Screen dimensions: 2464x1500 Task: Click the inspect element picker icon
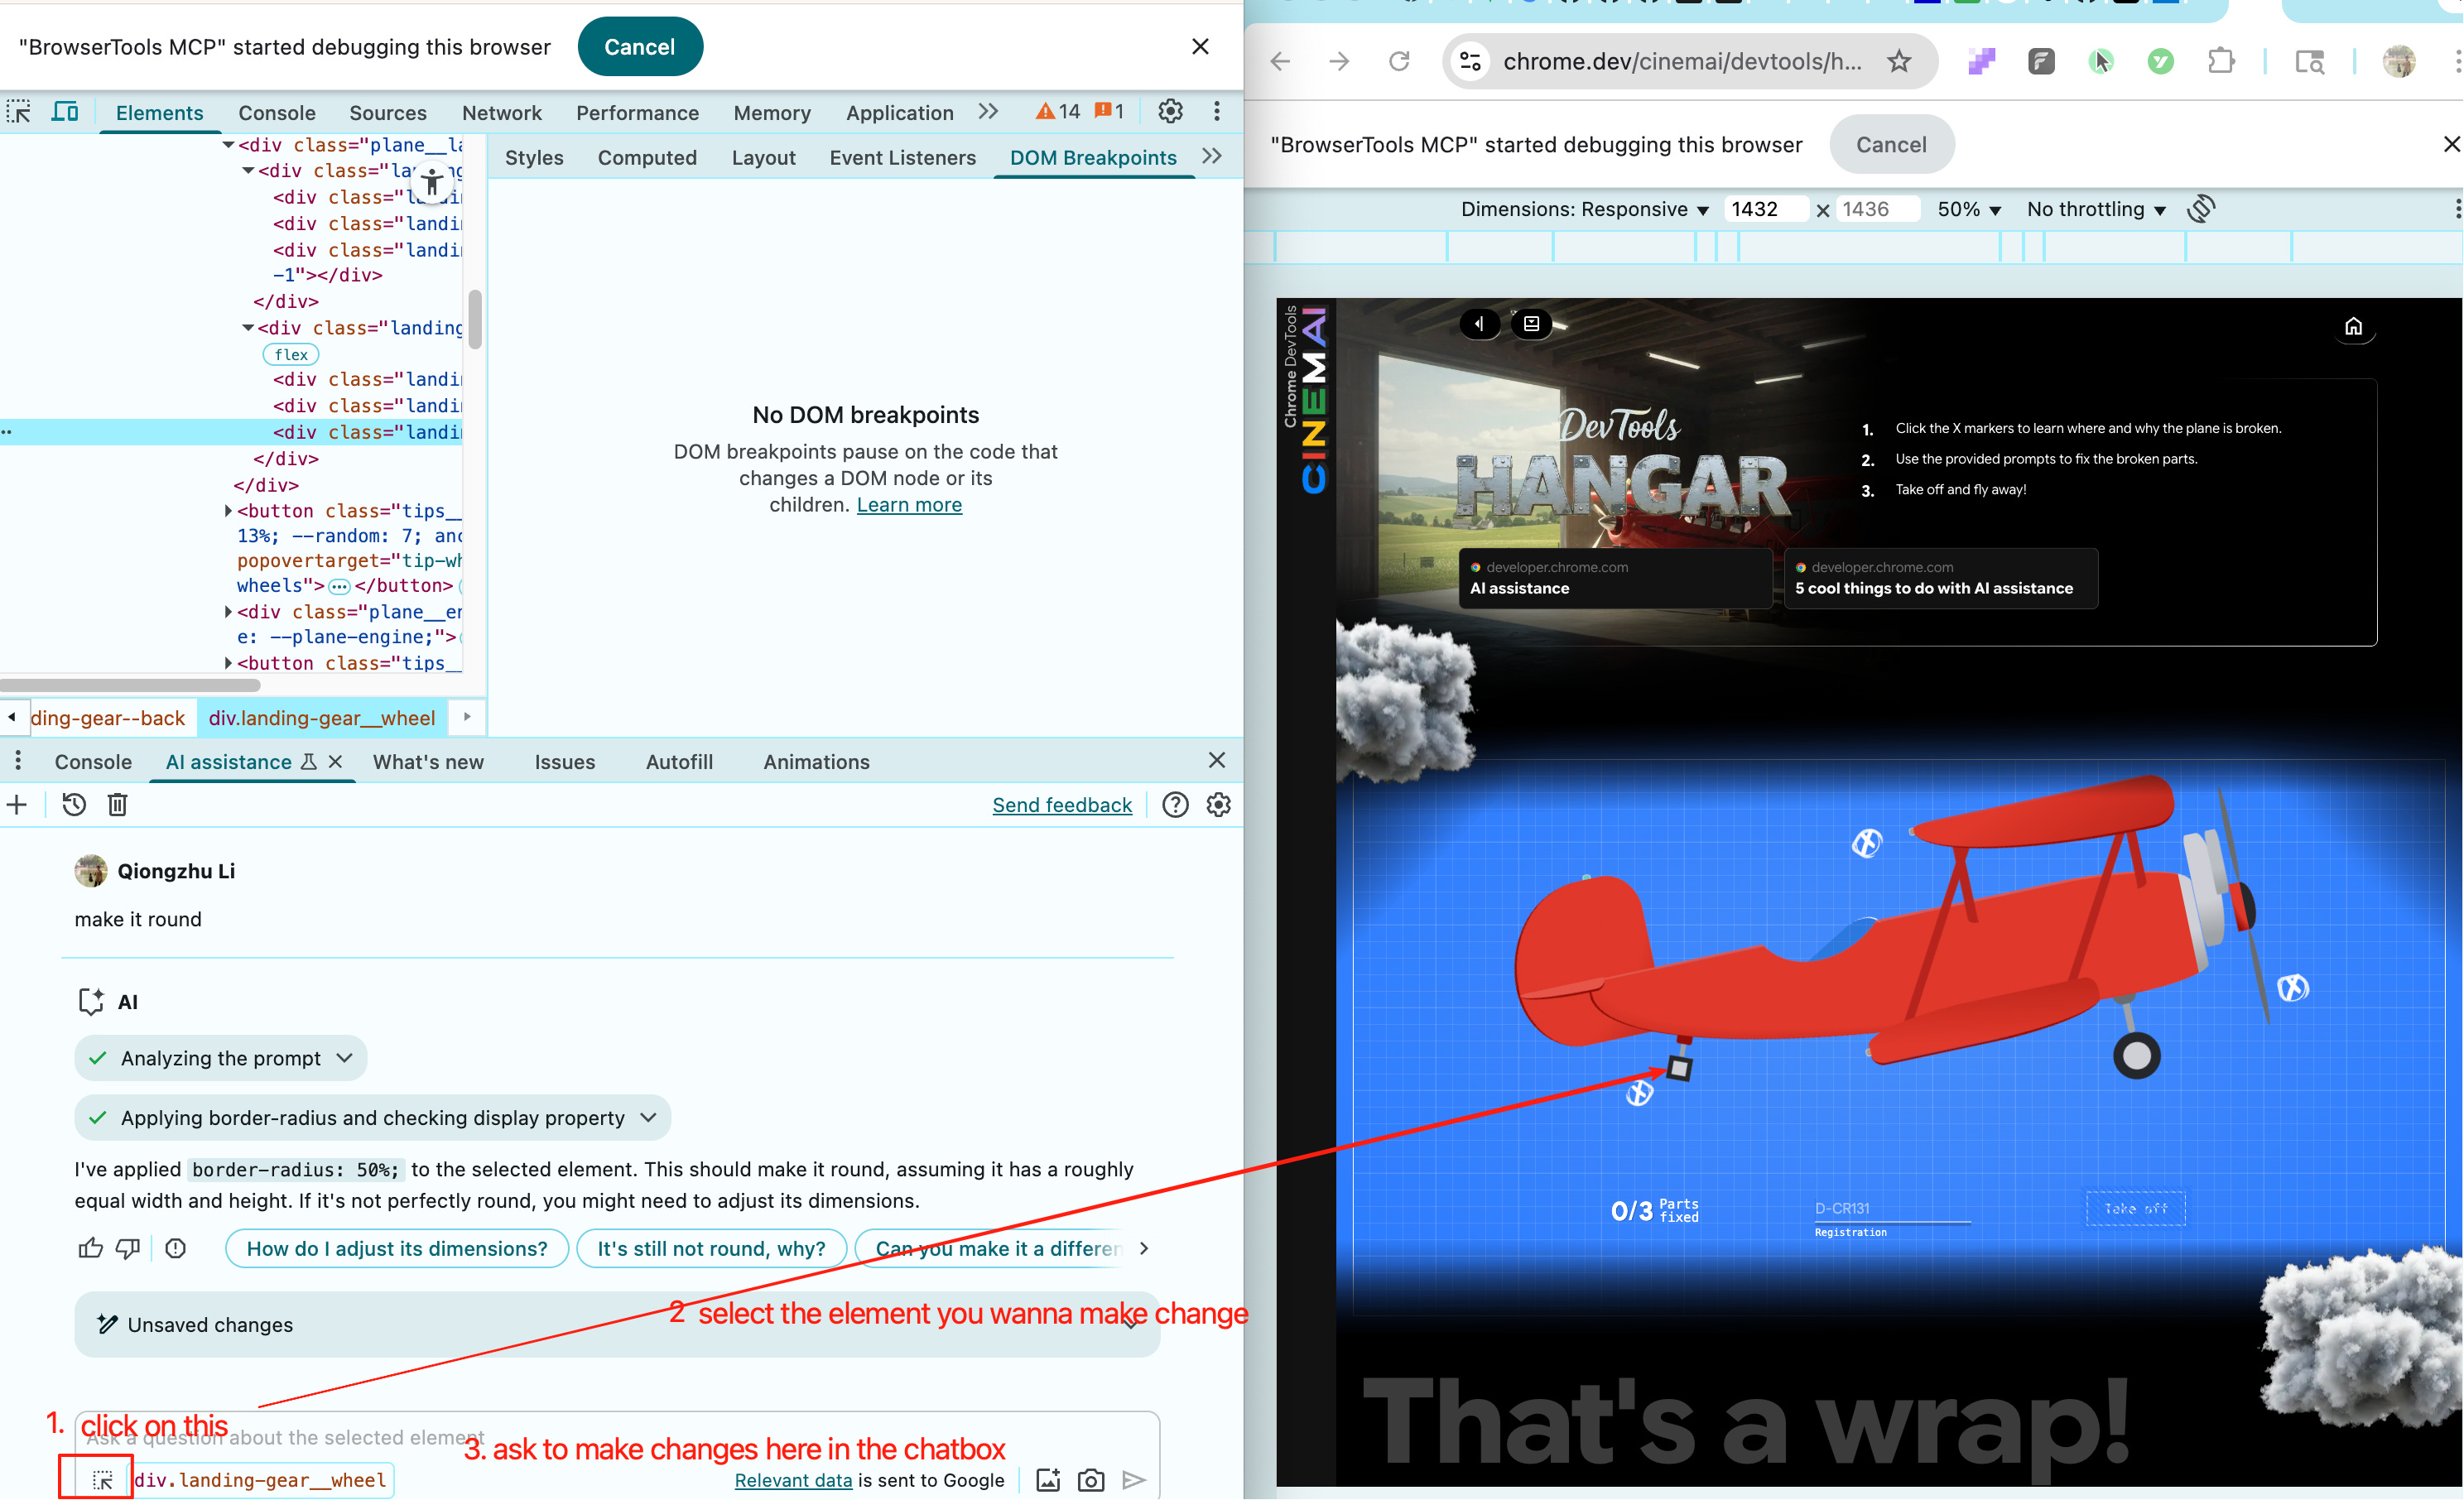click(x=19, y=112)
